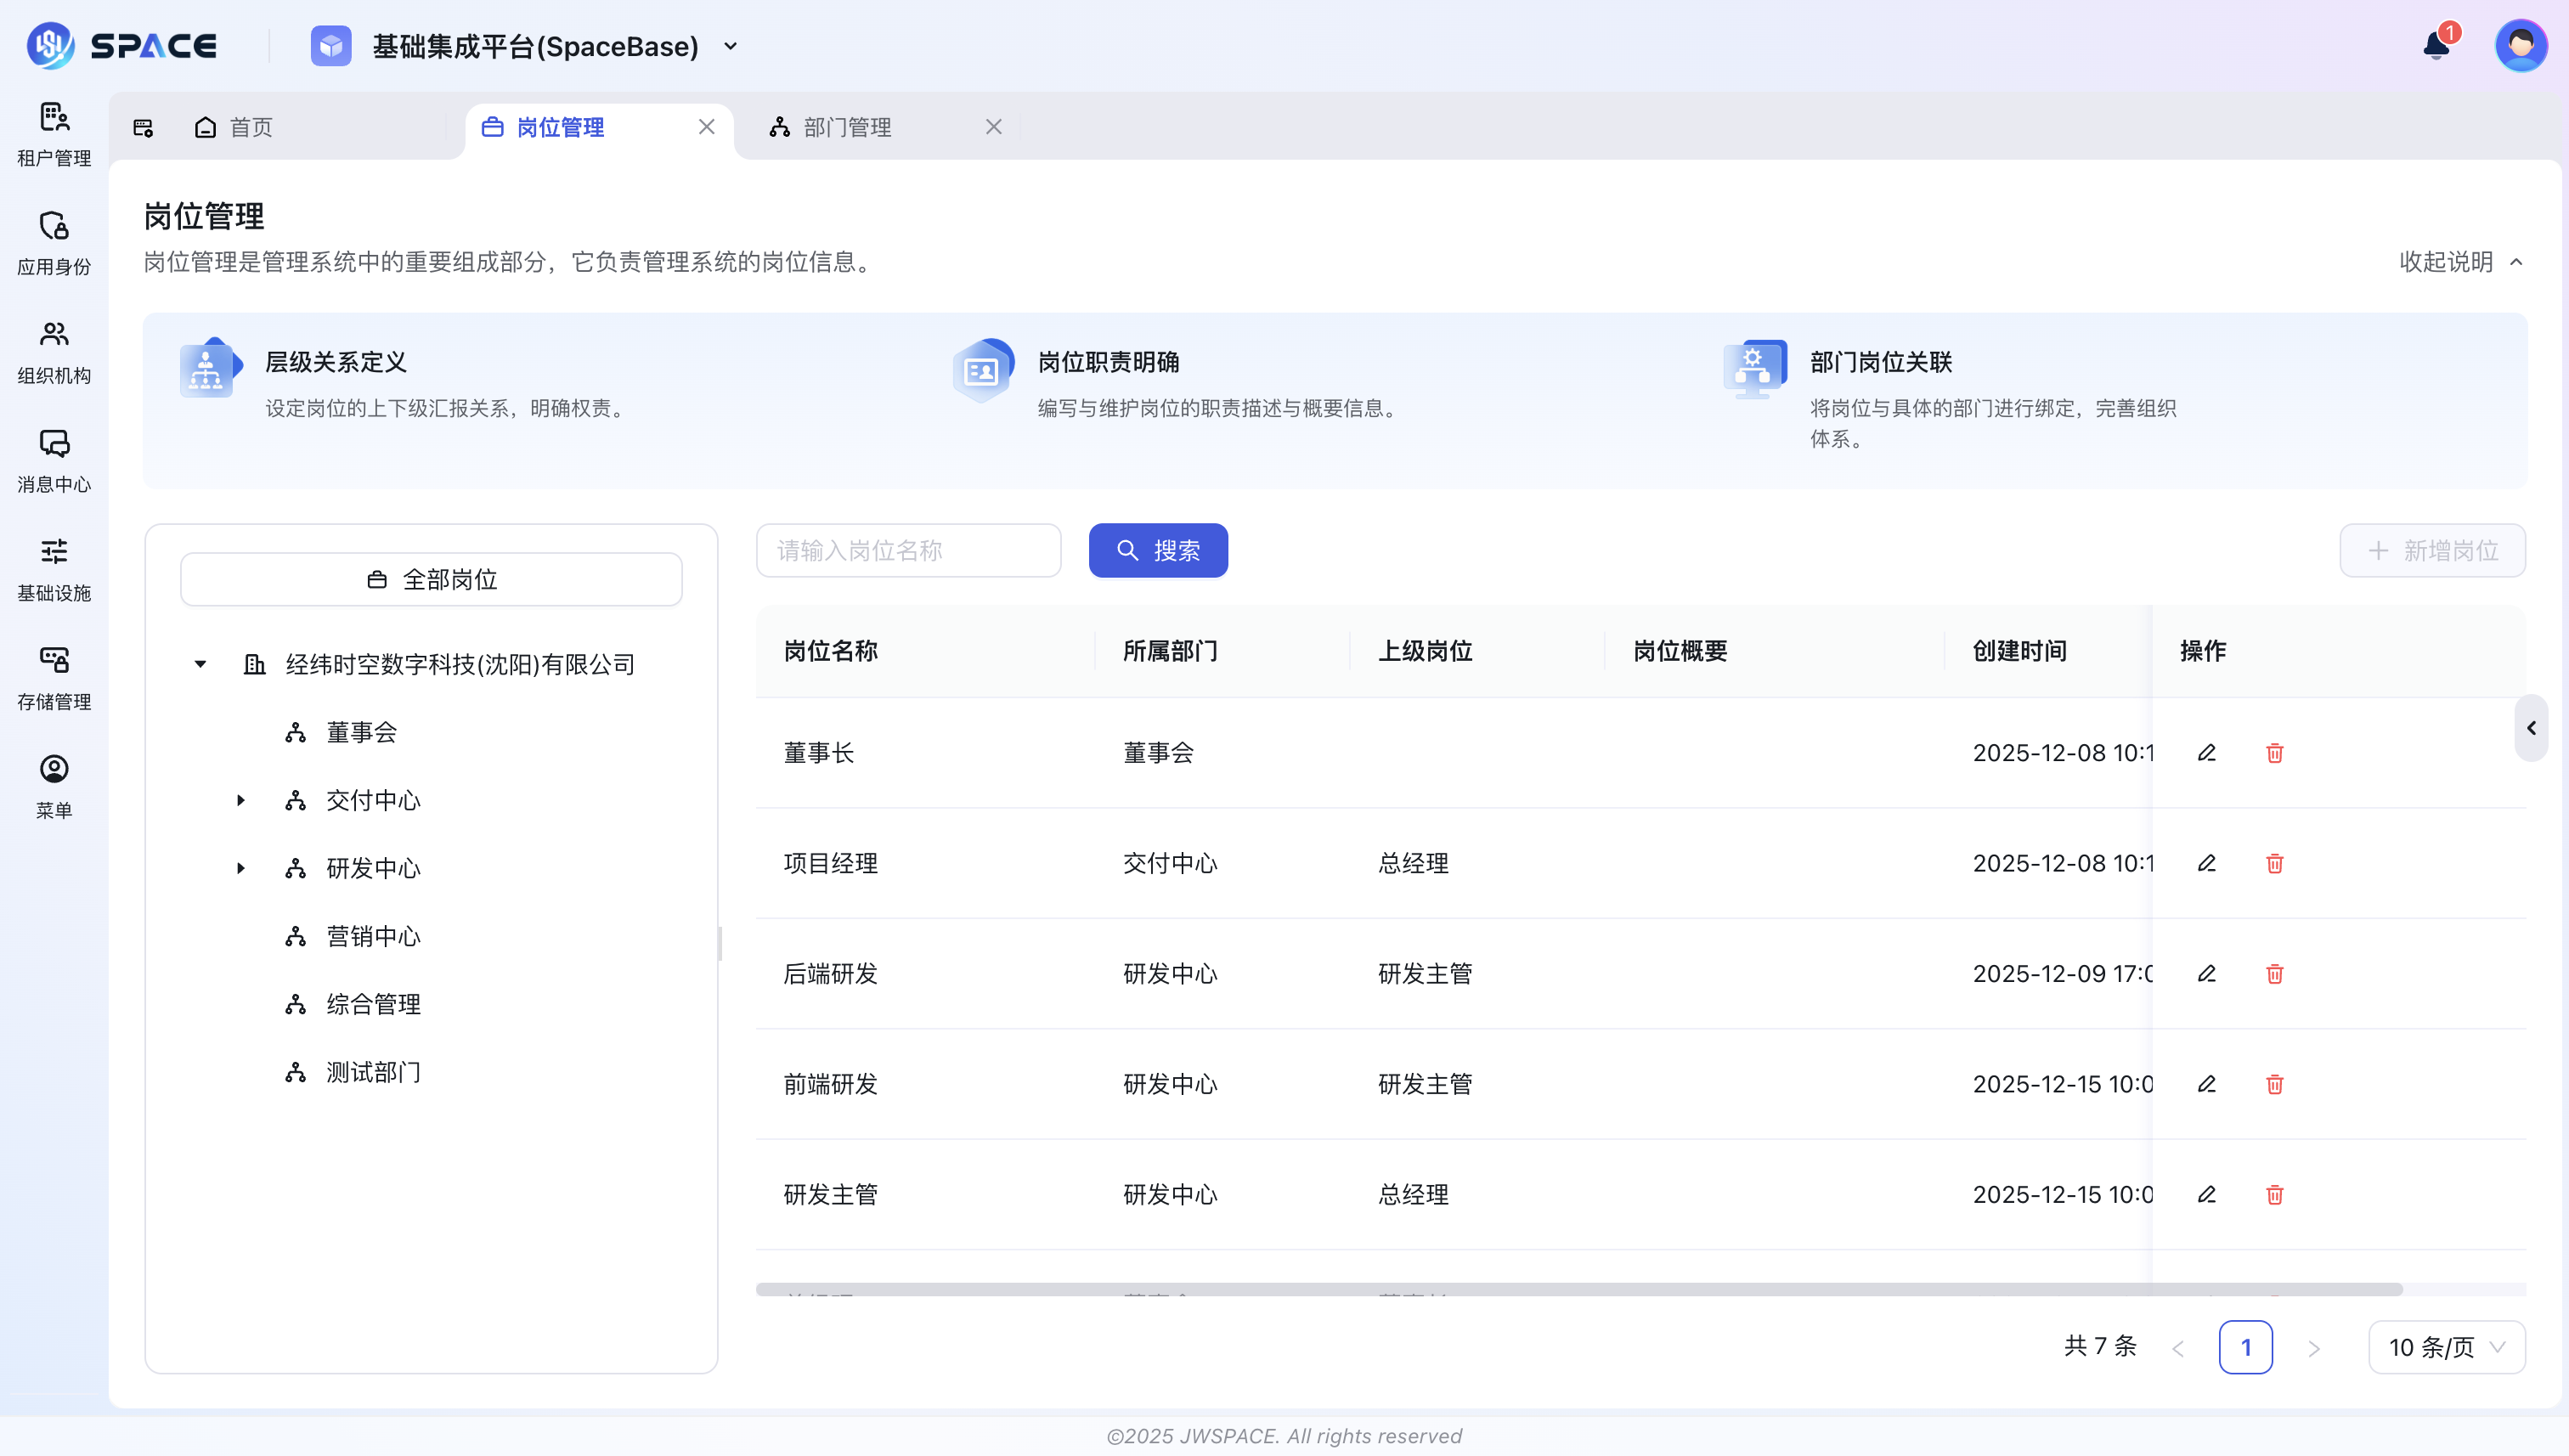Viewport: 2569px width, 1456px height.
Task: Switch to the 部门管理 tab
Action: coord(847,127)
